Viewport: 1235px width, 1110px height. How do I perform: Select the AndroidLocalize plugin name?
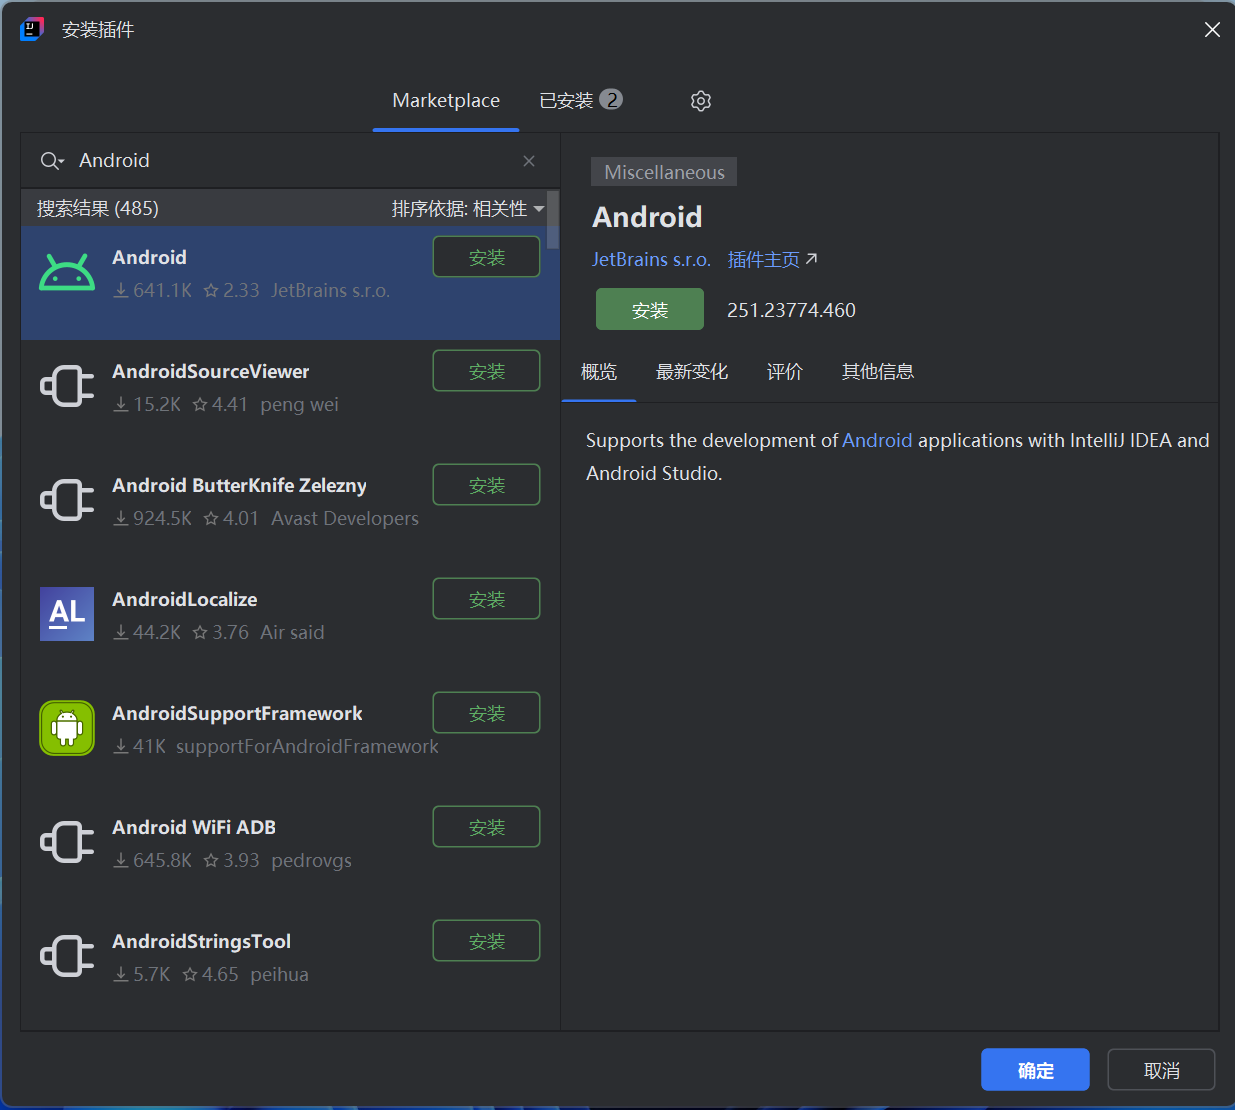tap(185, 600)
